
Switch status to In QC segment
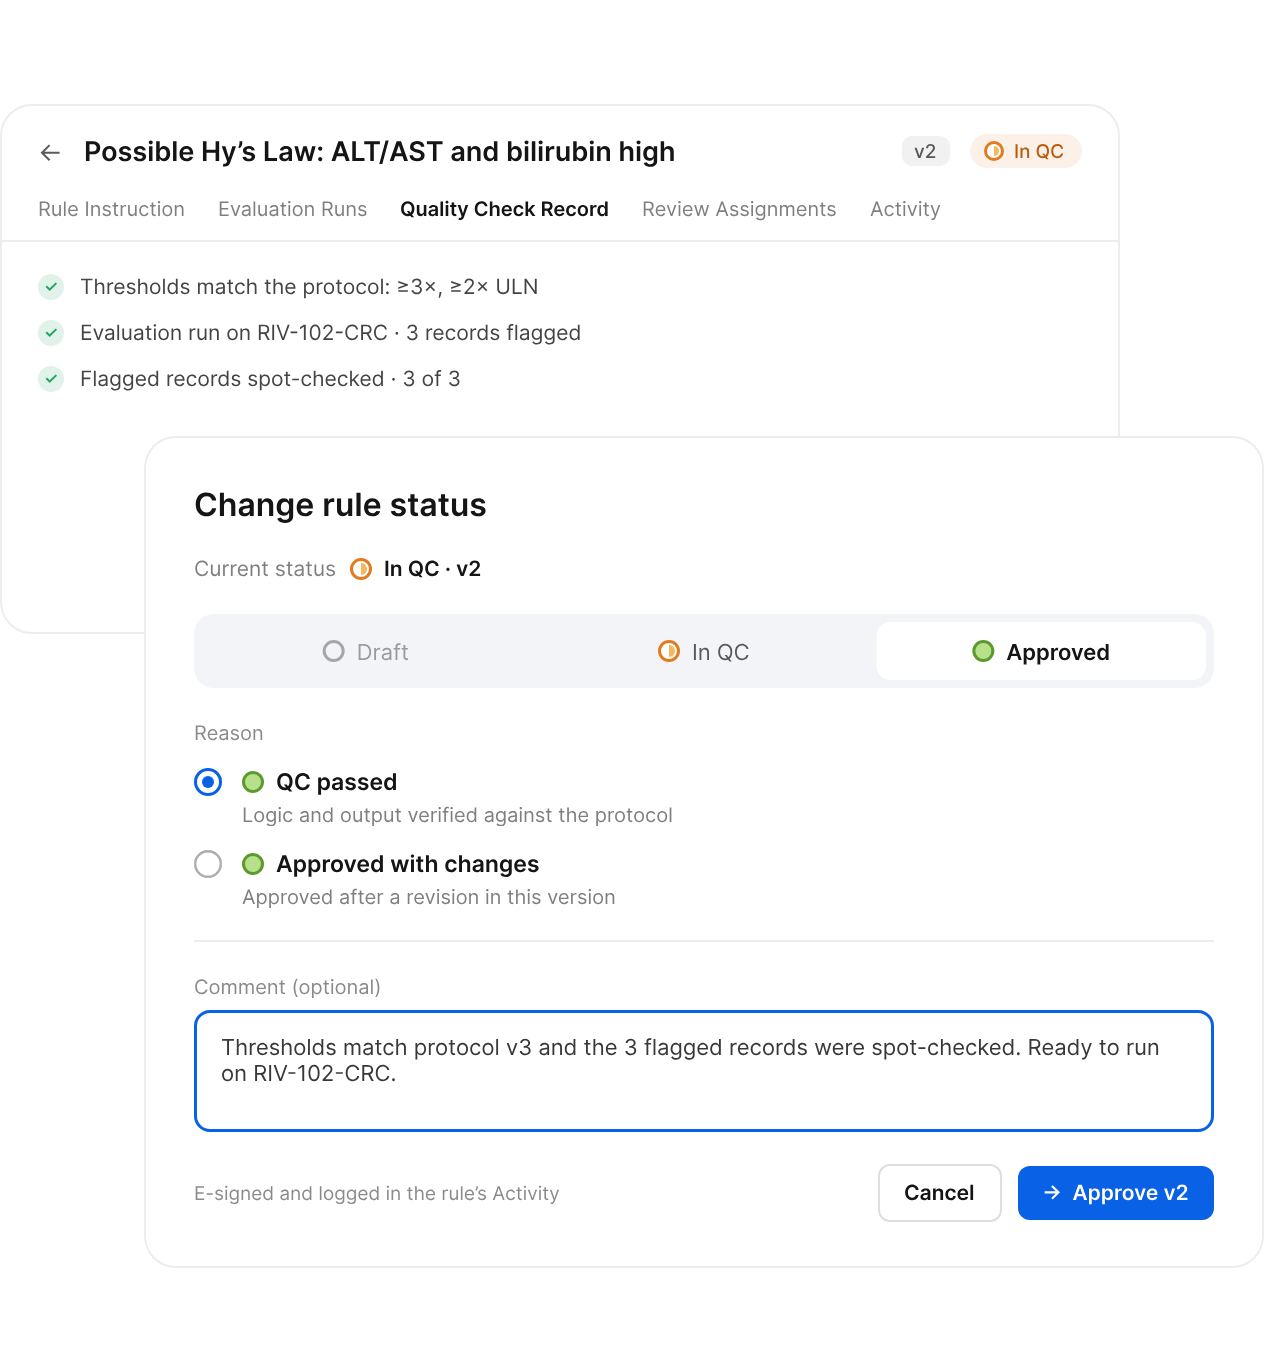tap(703, 652)
